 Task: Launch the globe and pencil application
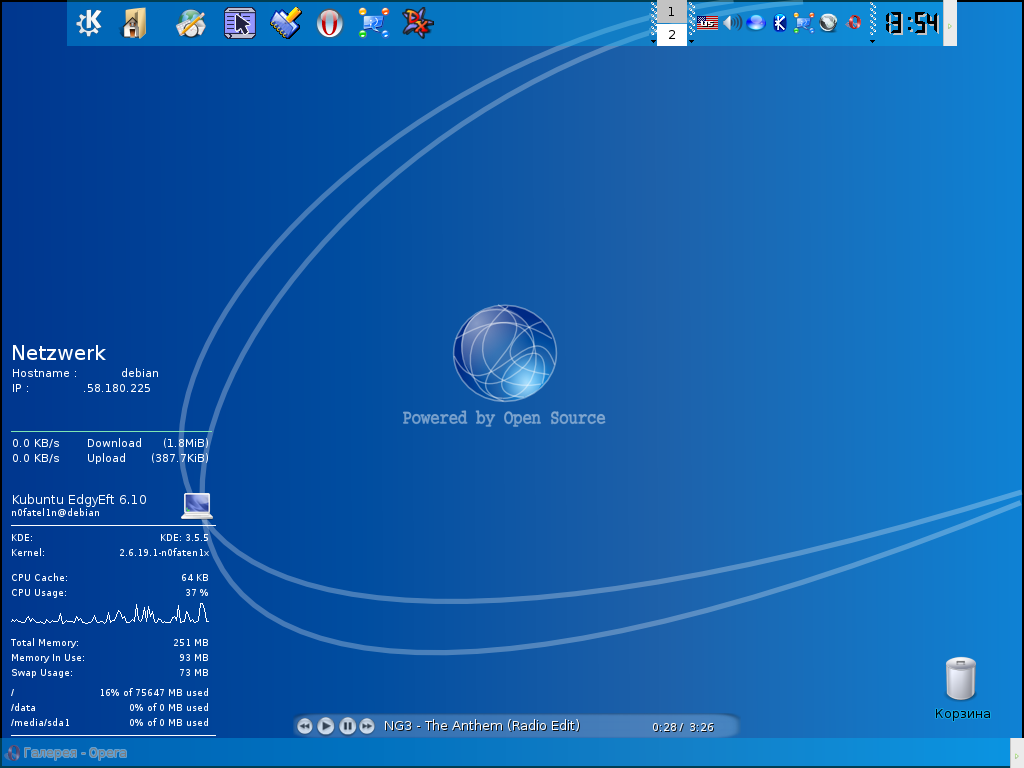point(191,23)
